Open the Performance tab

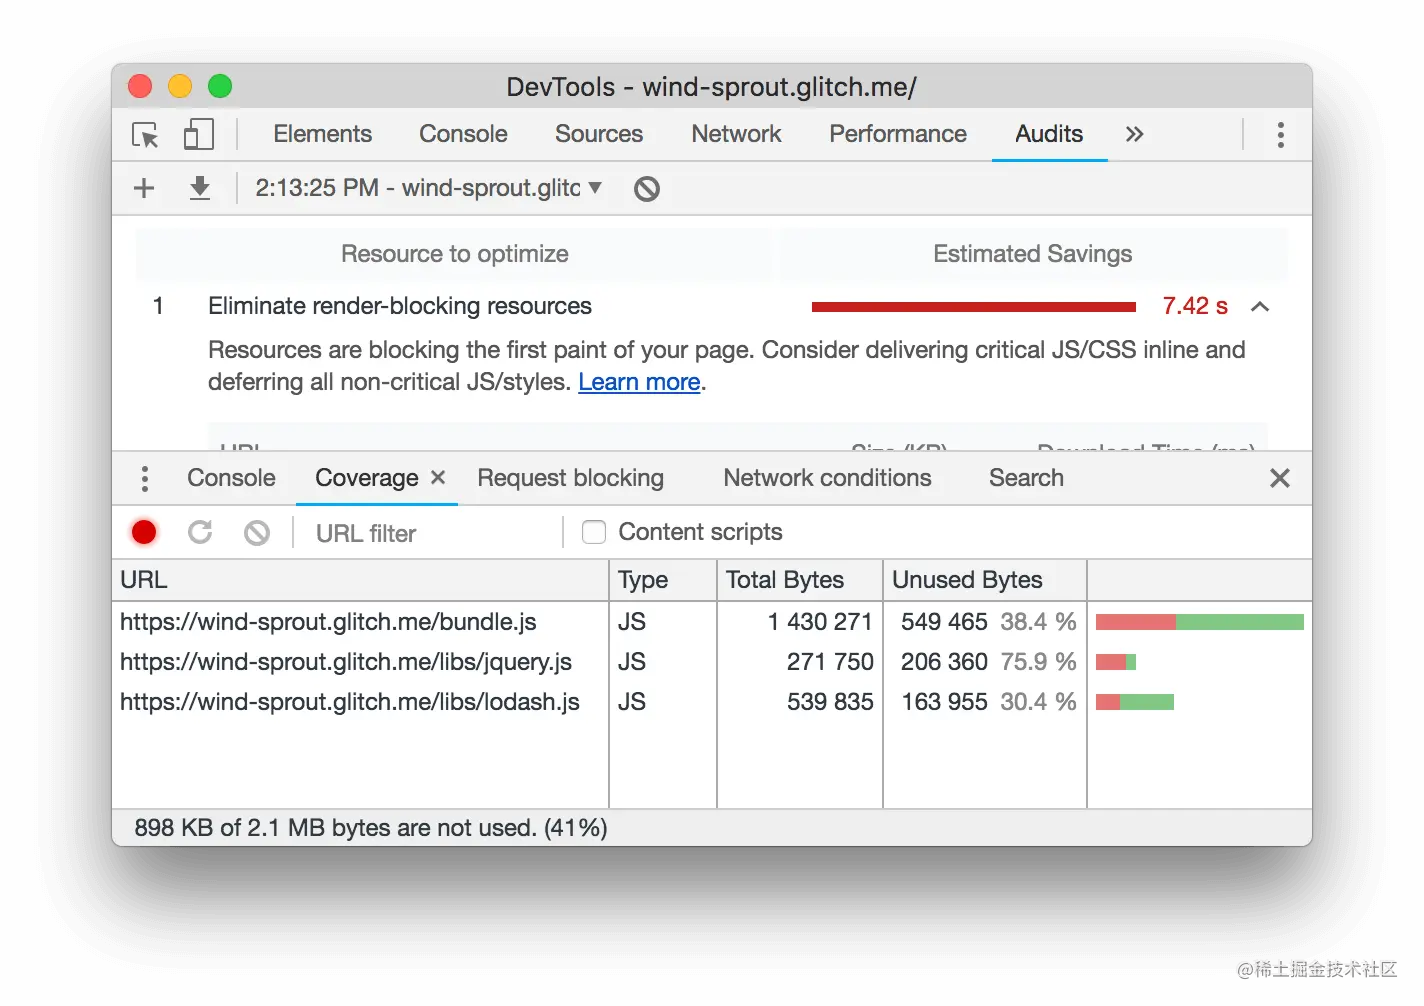[x=898, y=134]
